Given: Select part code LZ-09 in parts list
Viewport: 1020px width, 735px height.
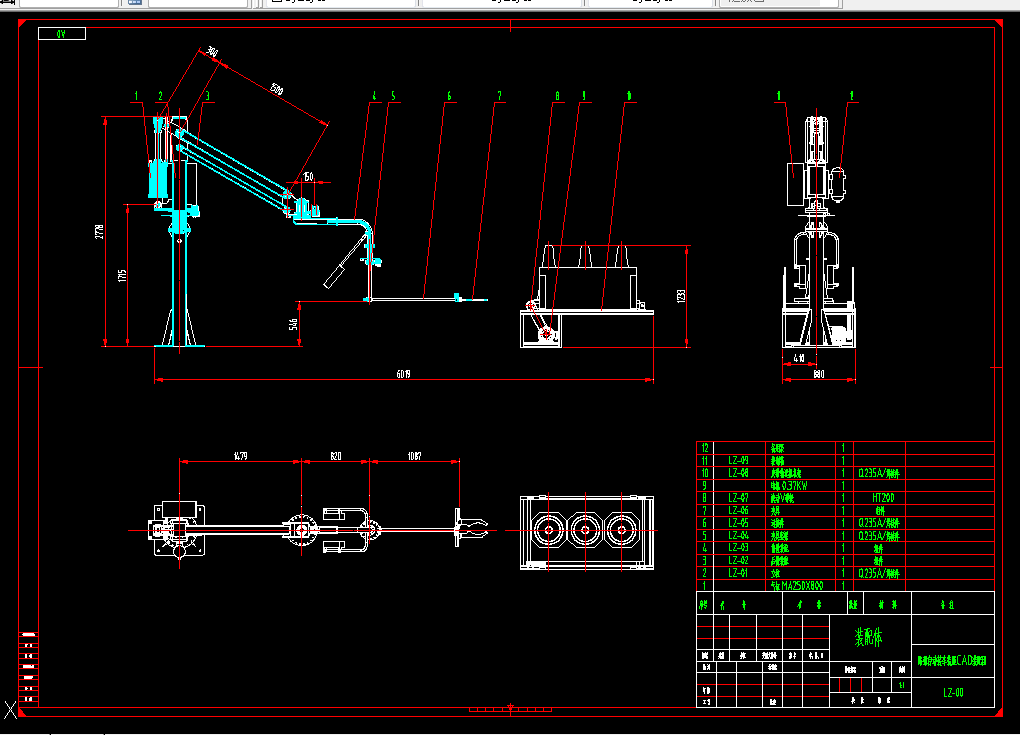Looking at the screenshot, I should [738, 461].
